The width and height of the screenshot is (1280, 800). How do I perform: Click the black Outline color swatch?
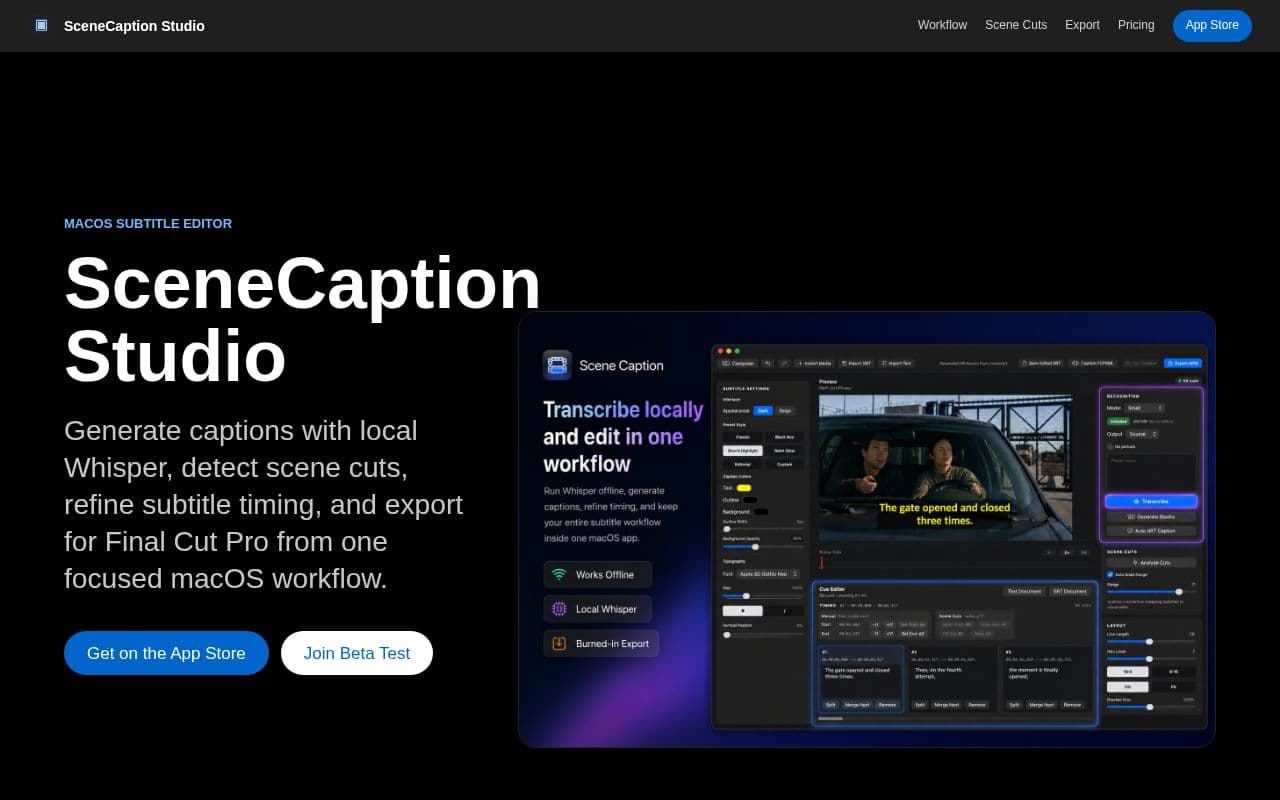tap(750, 500)
